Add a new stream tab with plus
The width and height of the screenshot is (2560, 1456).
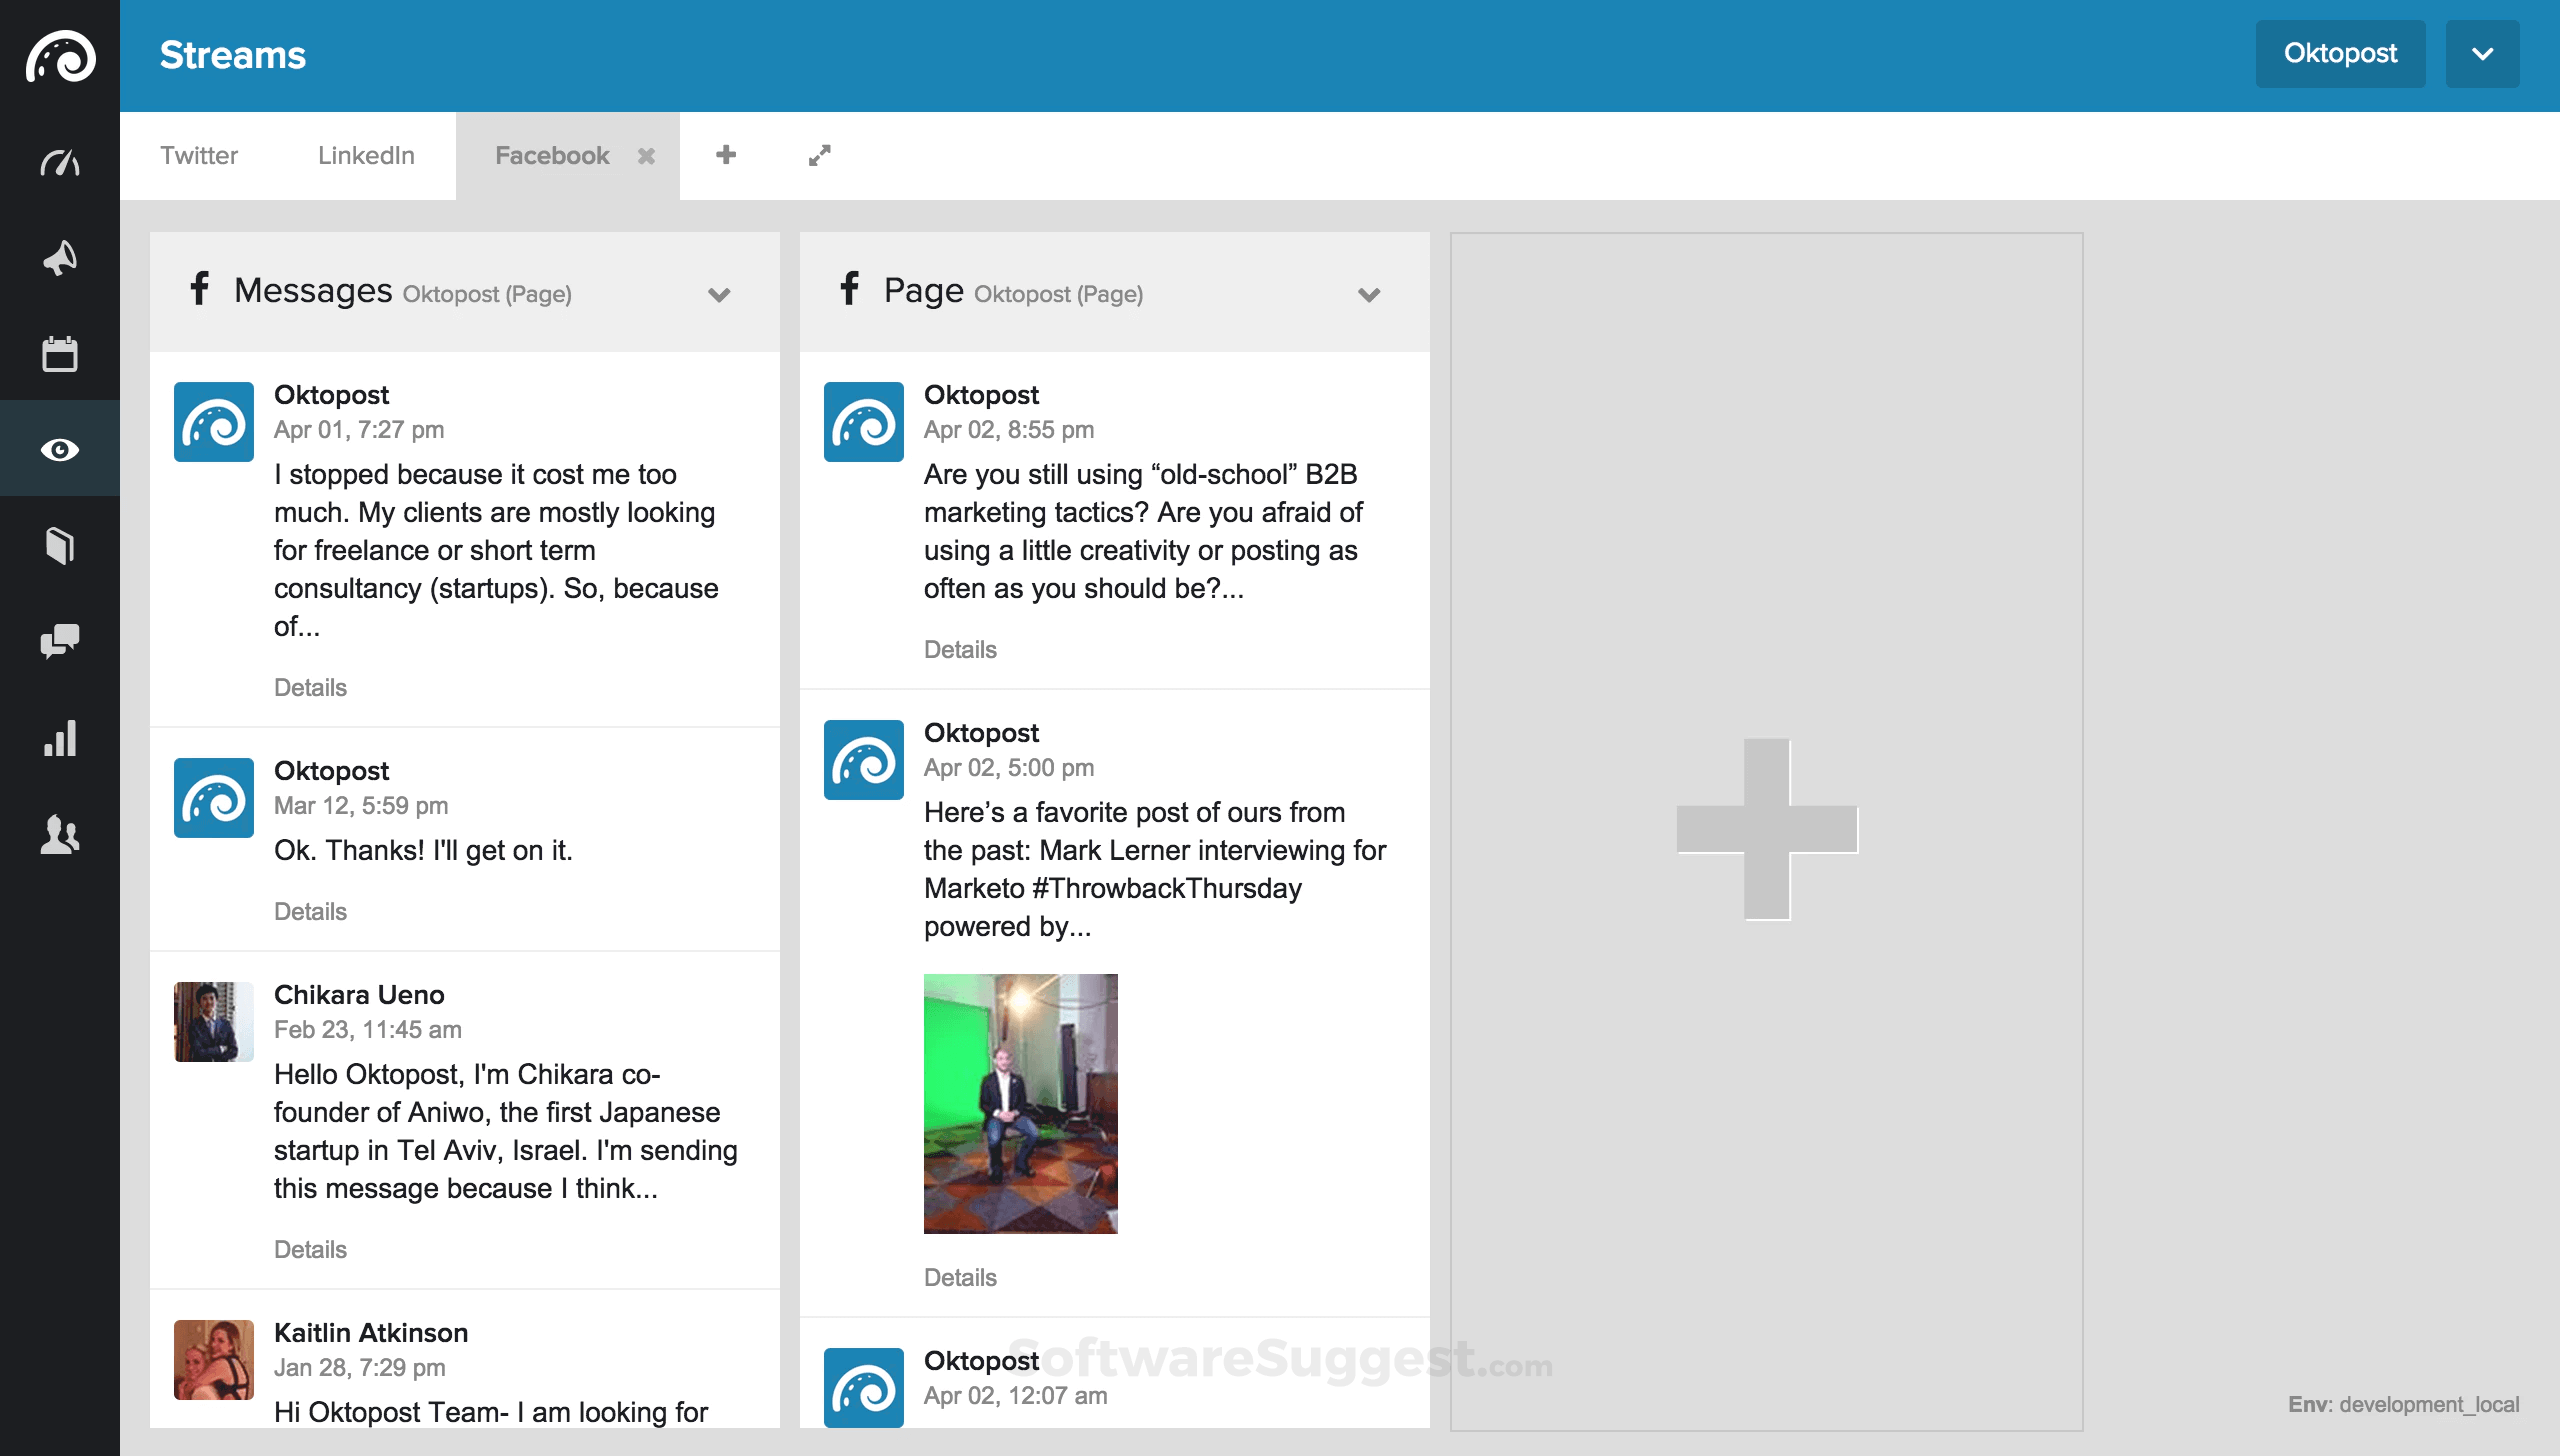tap(726, 155)
